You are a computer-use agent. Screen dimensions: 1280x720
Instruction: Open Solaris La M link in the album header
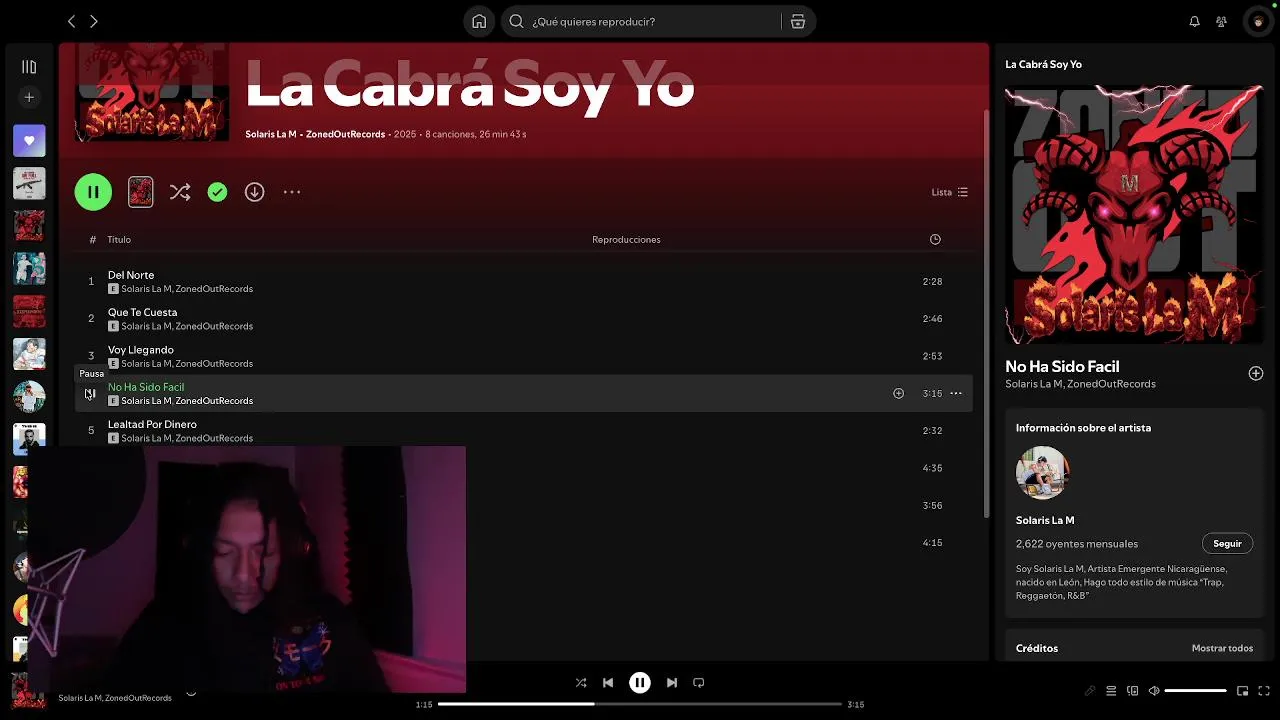point(271,134)
